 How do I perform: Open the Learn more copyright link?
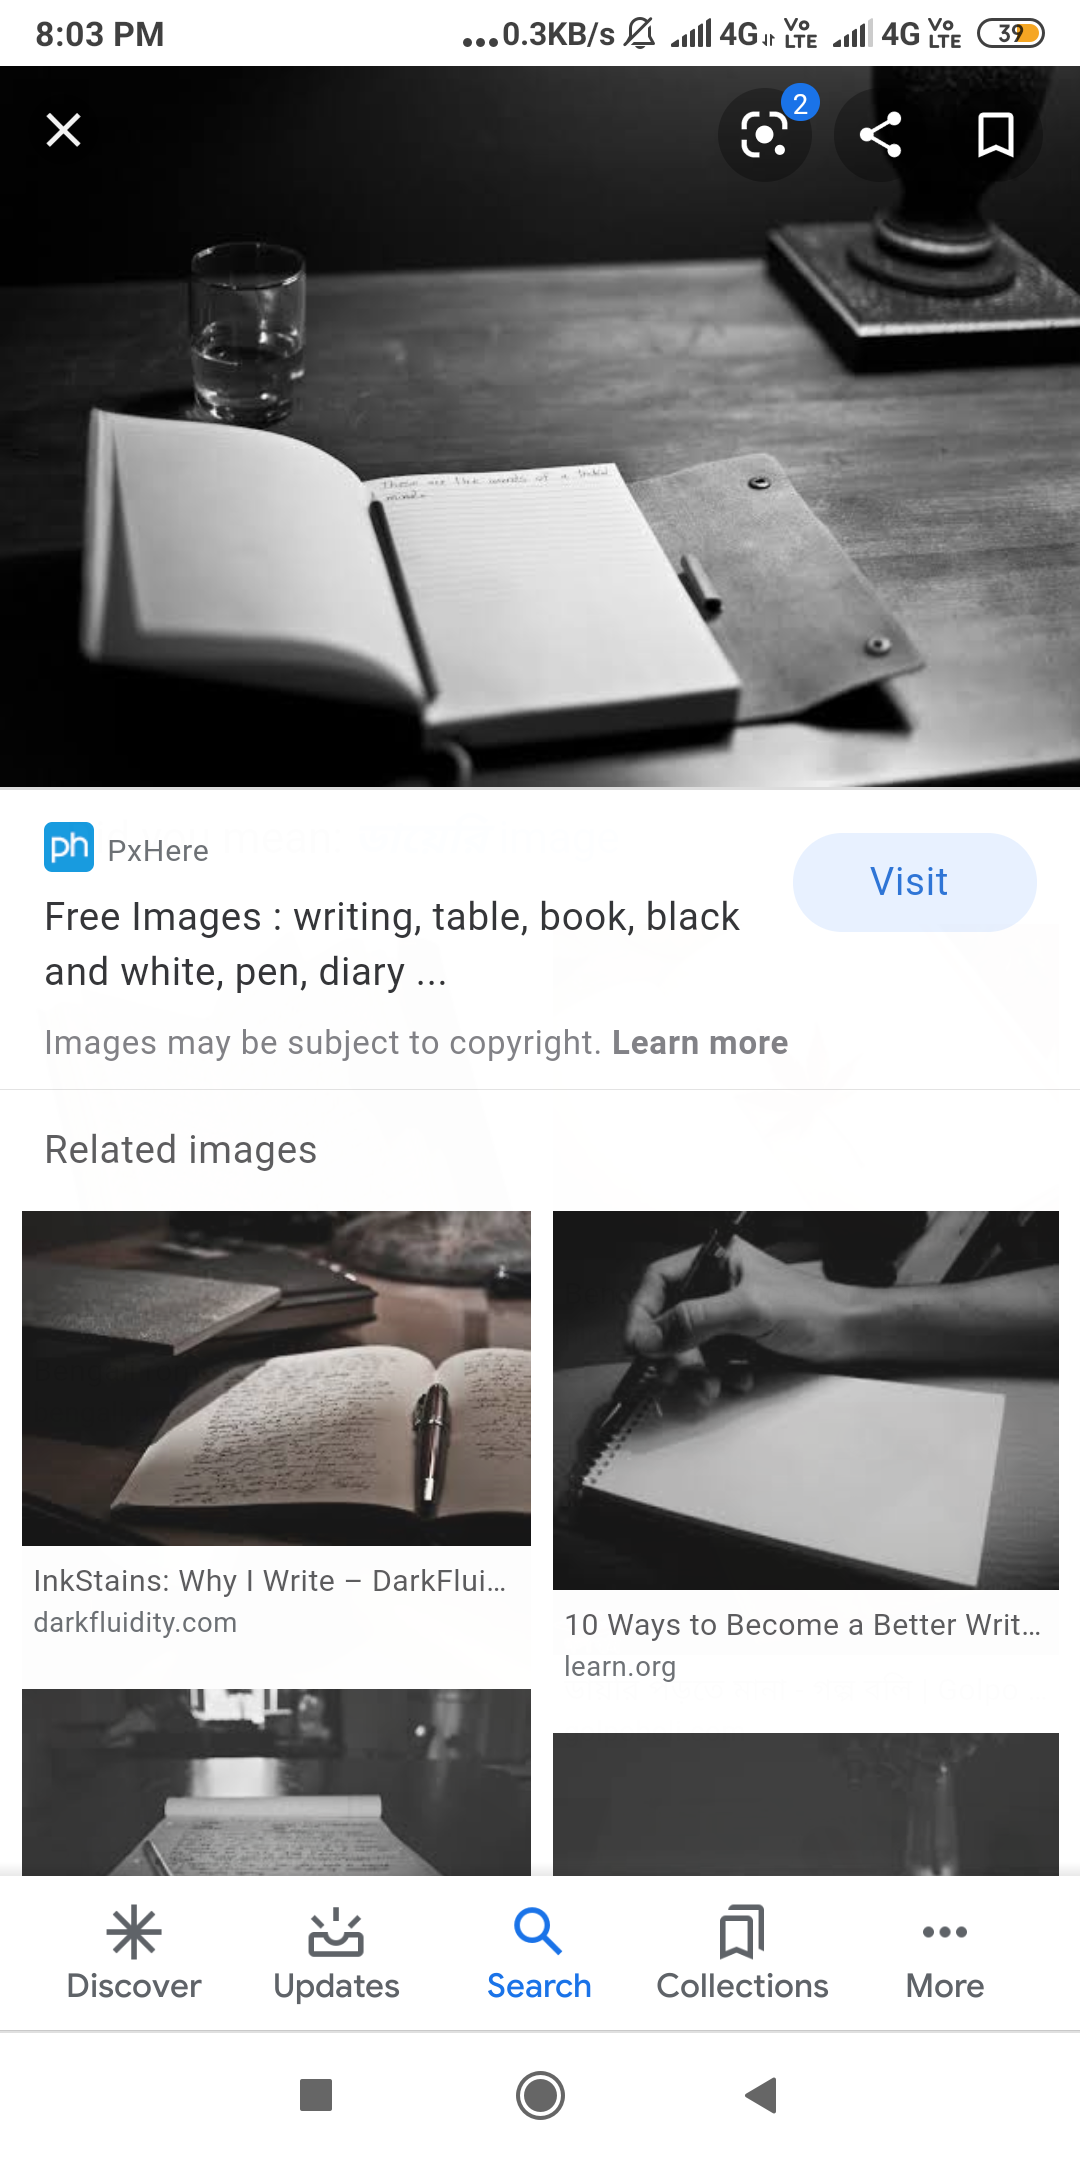[x=700, y=1043]
